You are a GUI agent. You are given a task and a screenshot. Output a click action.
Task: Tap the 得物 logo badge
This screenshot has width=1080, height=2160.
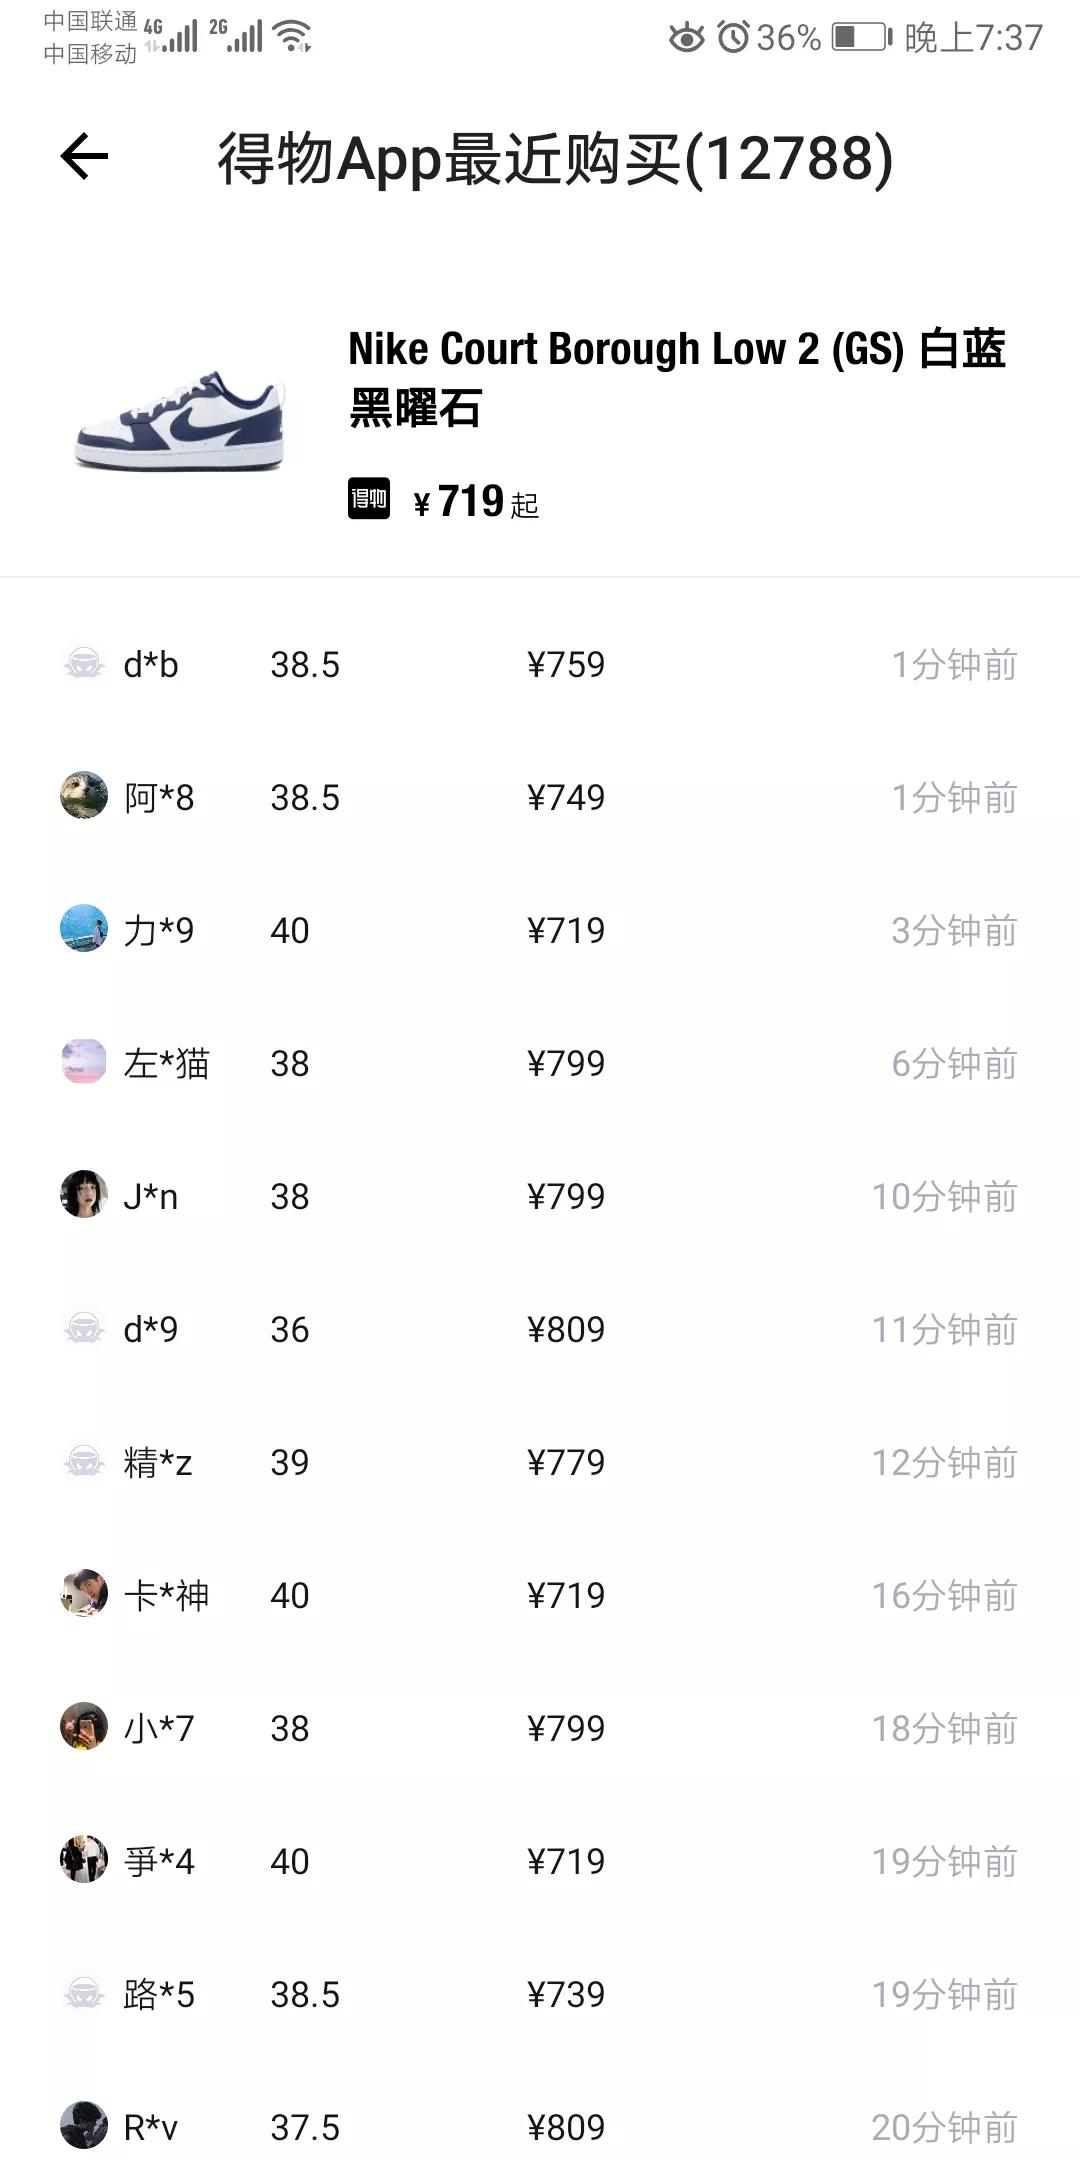click(x=369, y=499)
